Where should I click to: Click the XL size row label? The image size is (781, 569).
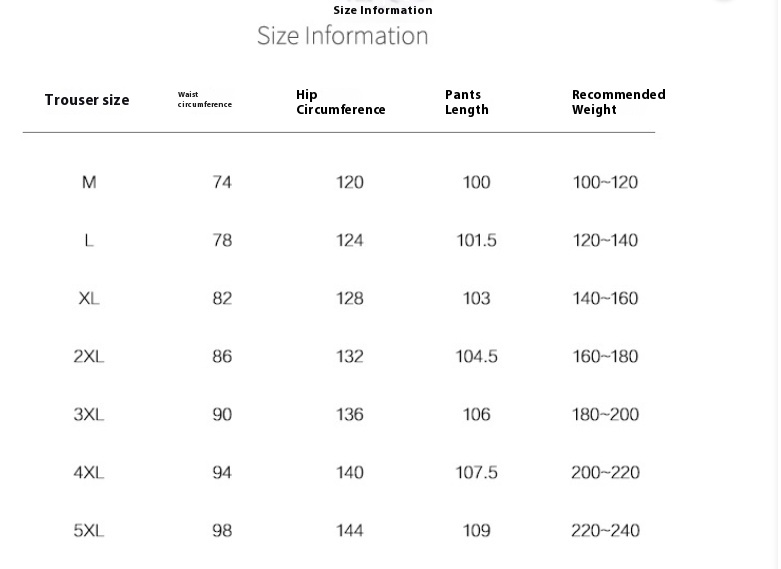(89, 298)
